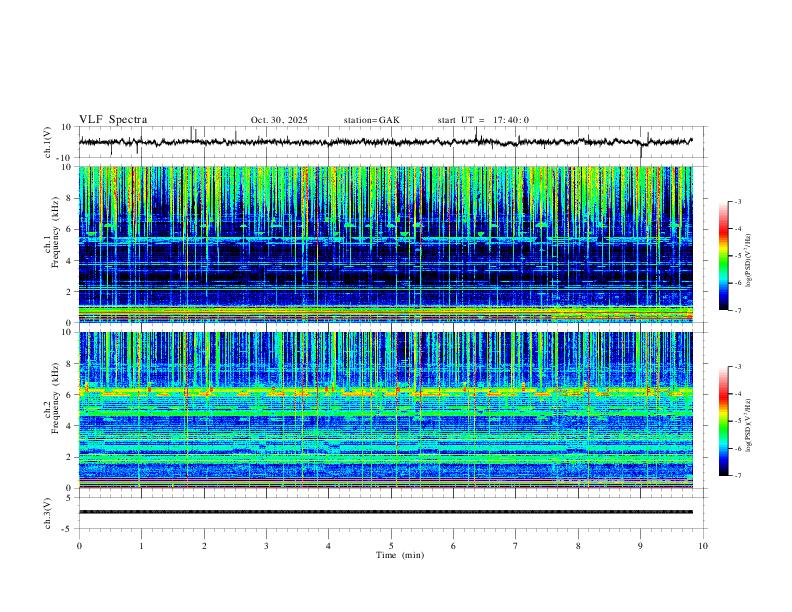The width and height of the screenshot is (792, 612).
Task: Click the '-3' tick on lower colorbar
Action: point(737,367)
